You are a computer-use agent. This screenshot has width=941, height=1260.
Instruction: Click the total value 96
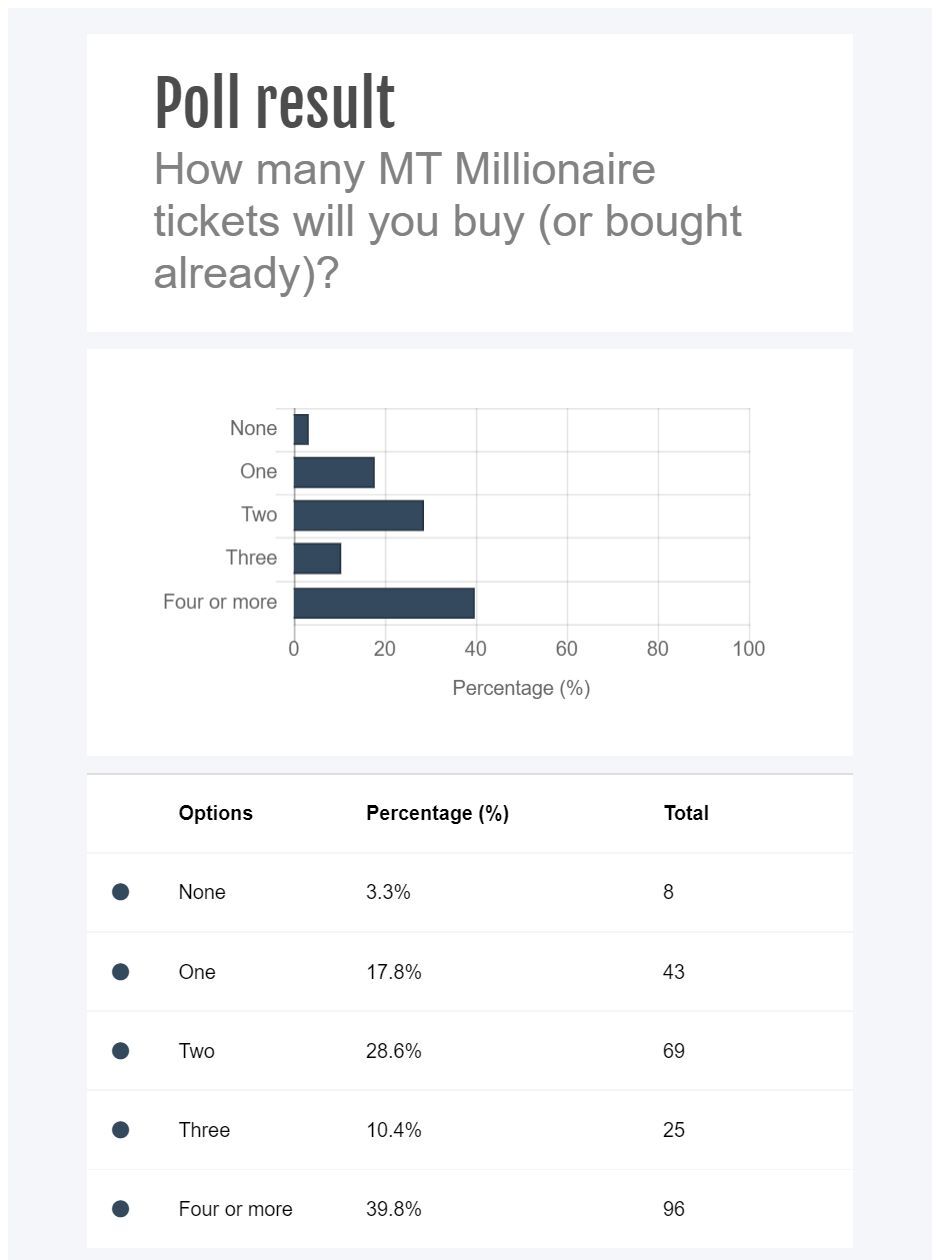pyautogui.click(x=674, y=1209)
